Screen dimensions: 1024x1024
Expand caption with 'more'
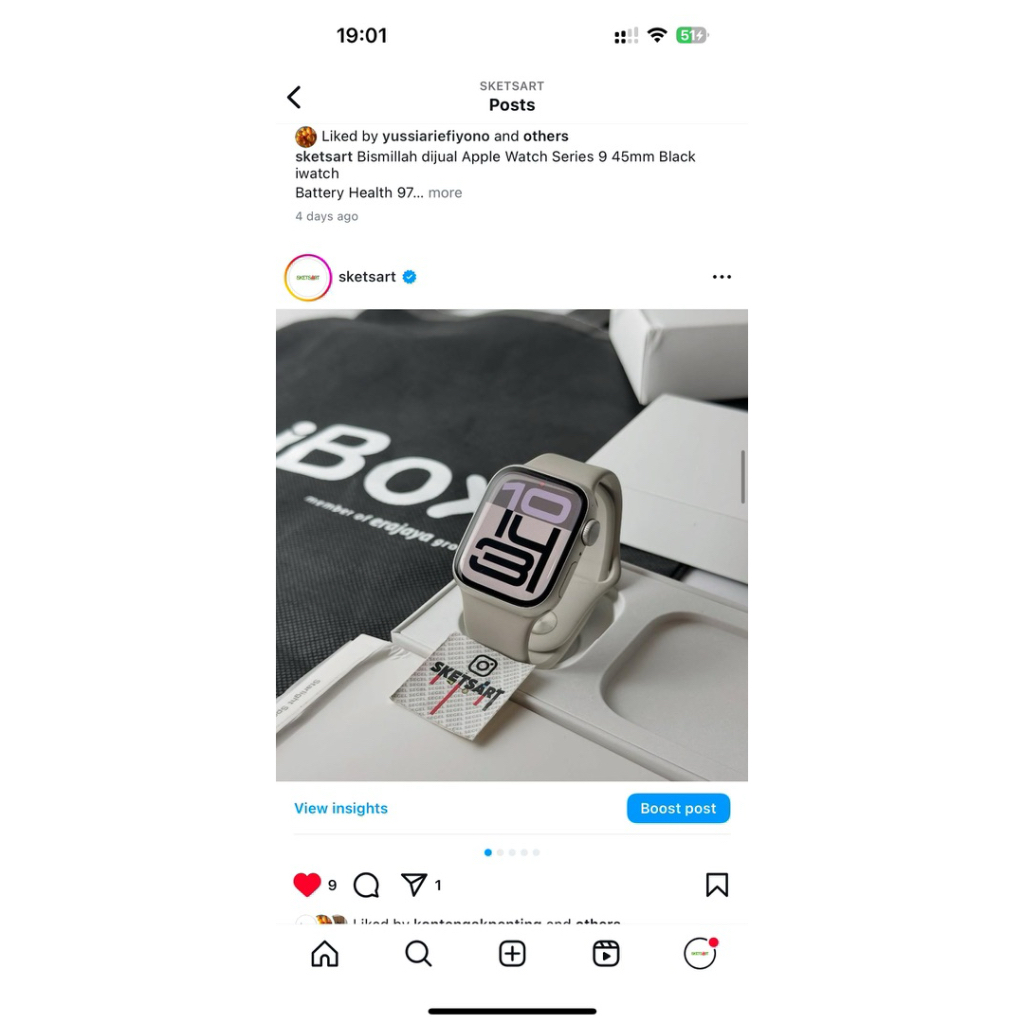point(445,193)
